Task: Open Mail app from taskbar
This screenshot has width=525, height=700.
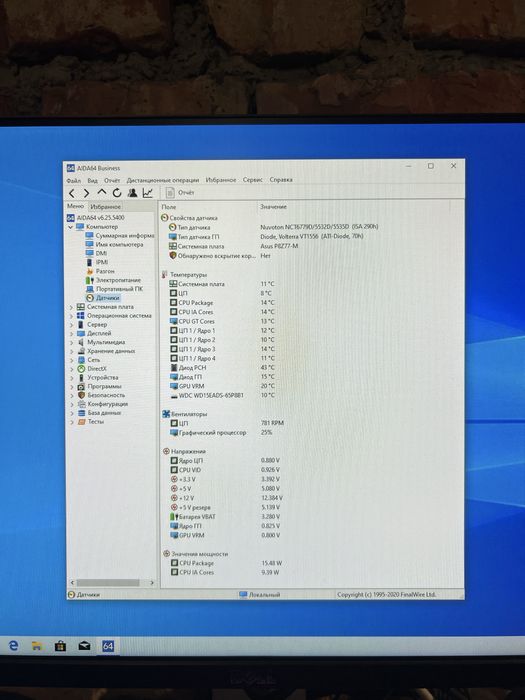Action: click(x=84, y=646)
